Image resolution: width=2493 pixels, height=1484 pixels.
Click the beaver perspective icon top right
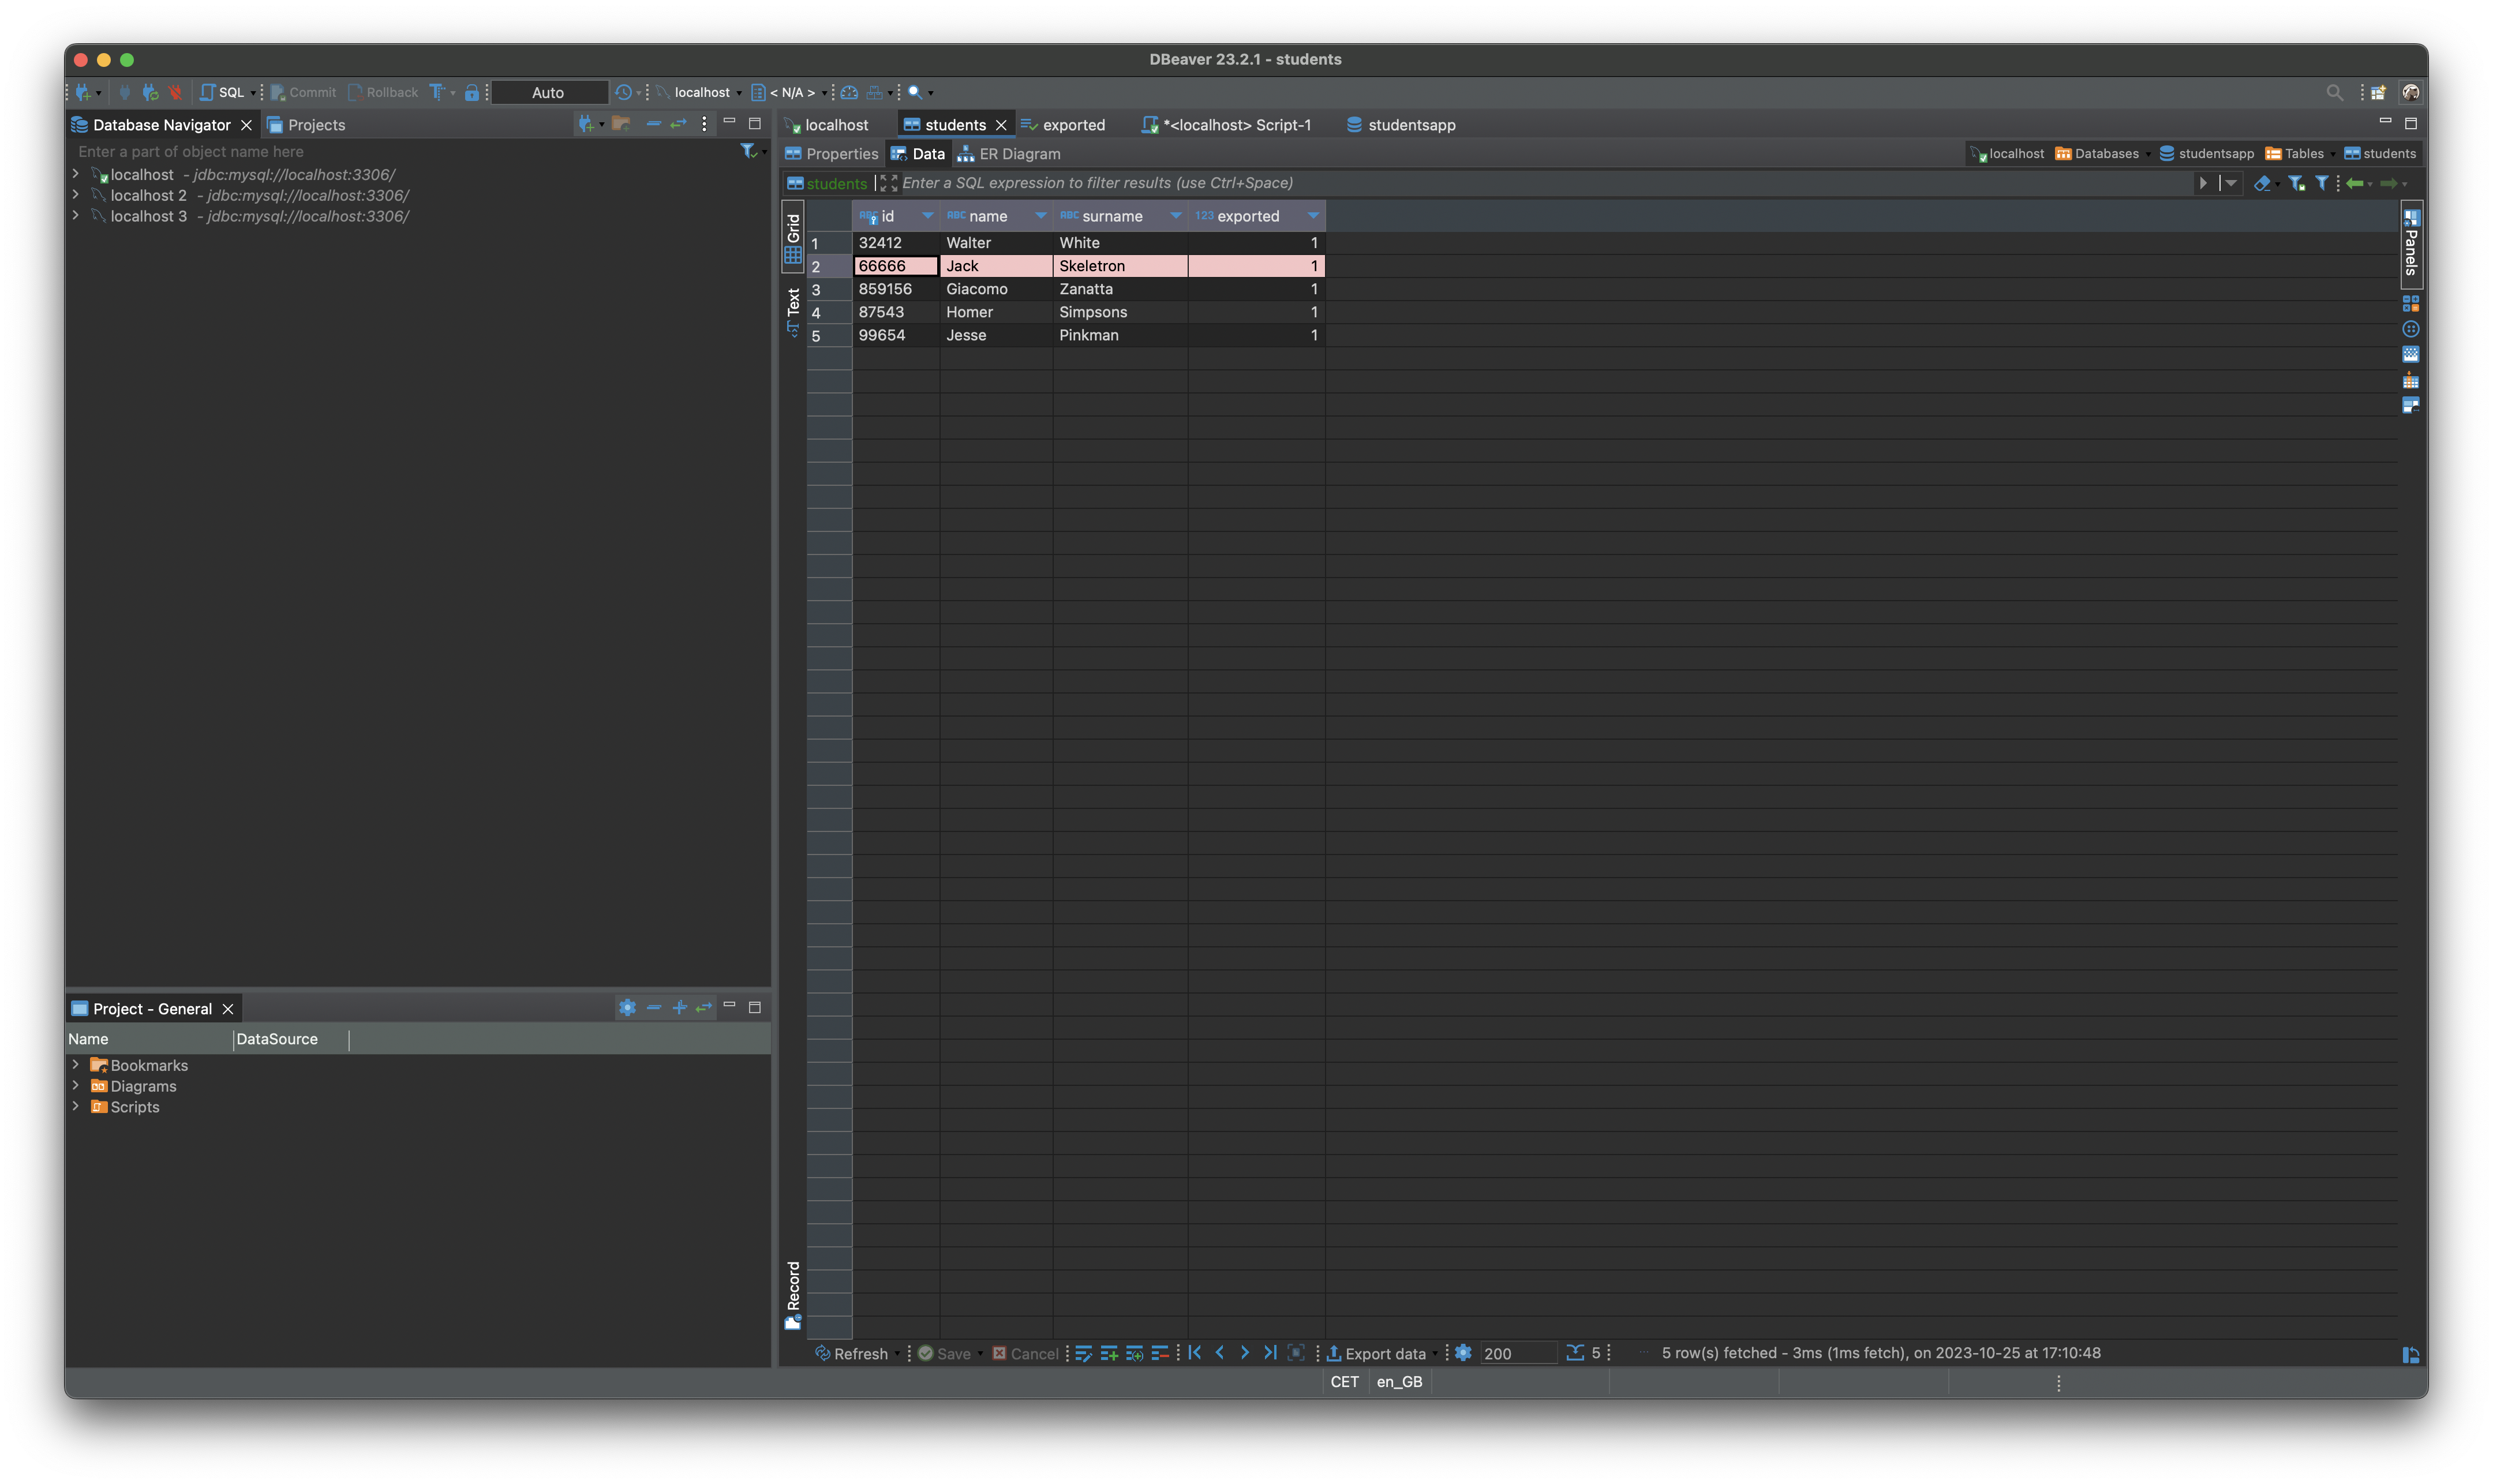click(2411, 92)
